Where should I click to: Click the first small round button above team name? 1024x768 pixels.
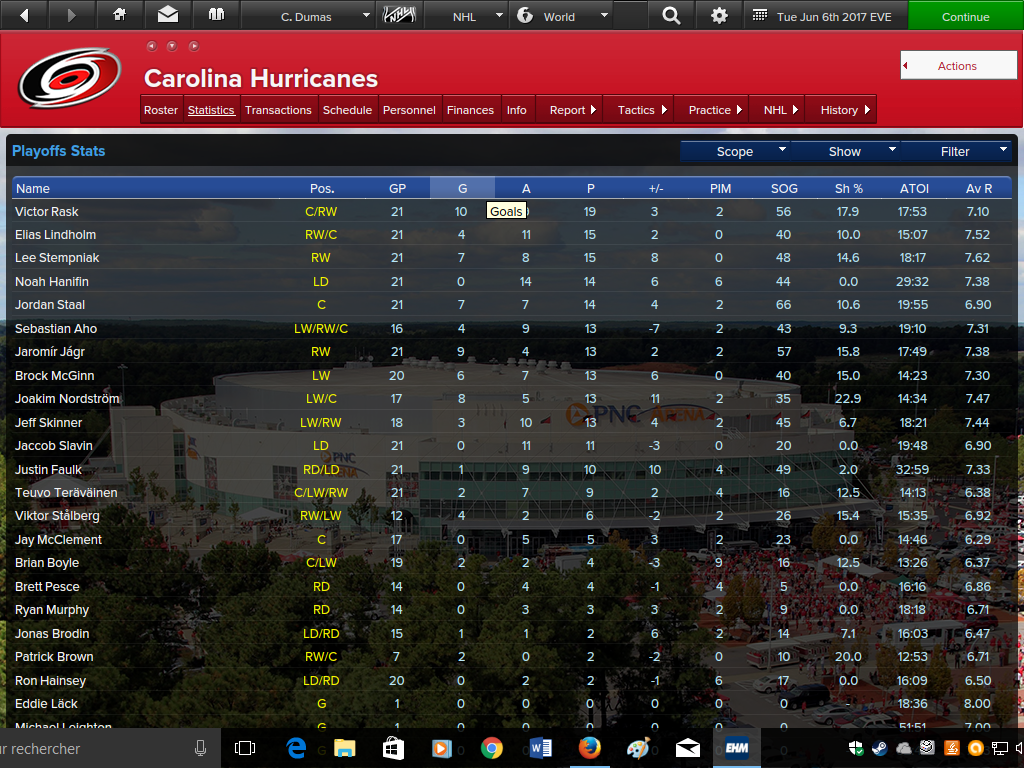pos(152,46)
